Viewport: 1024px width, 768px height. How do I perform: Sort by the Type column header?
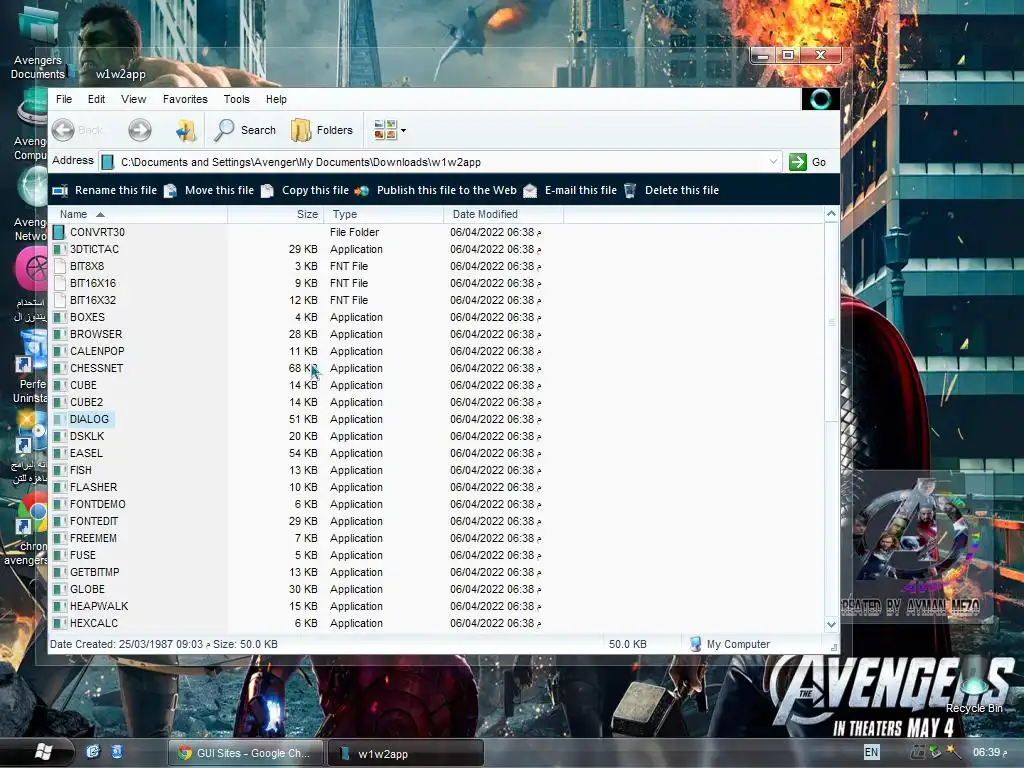383,214
